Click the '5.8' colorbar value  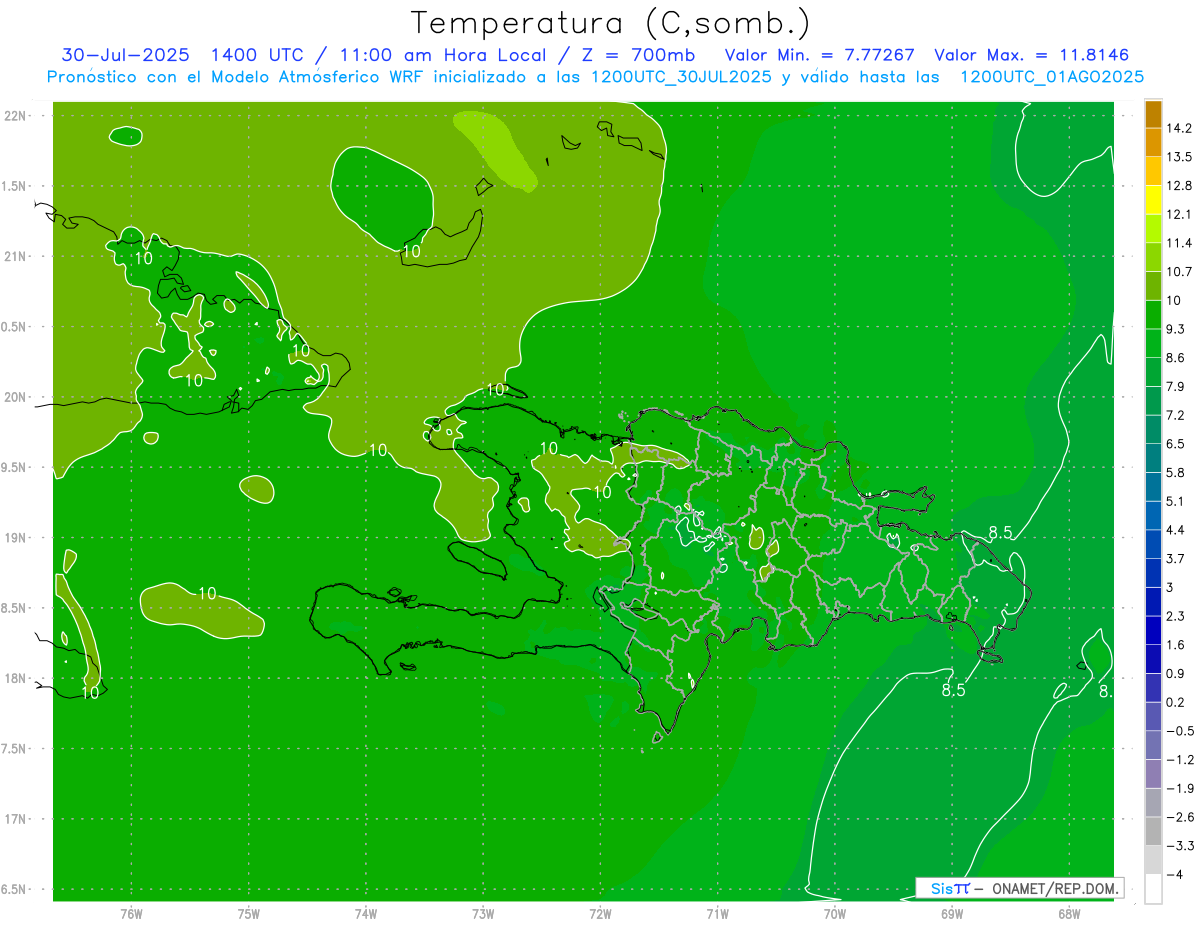click(x=1175, y=472)
